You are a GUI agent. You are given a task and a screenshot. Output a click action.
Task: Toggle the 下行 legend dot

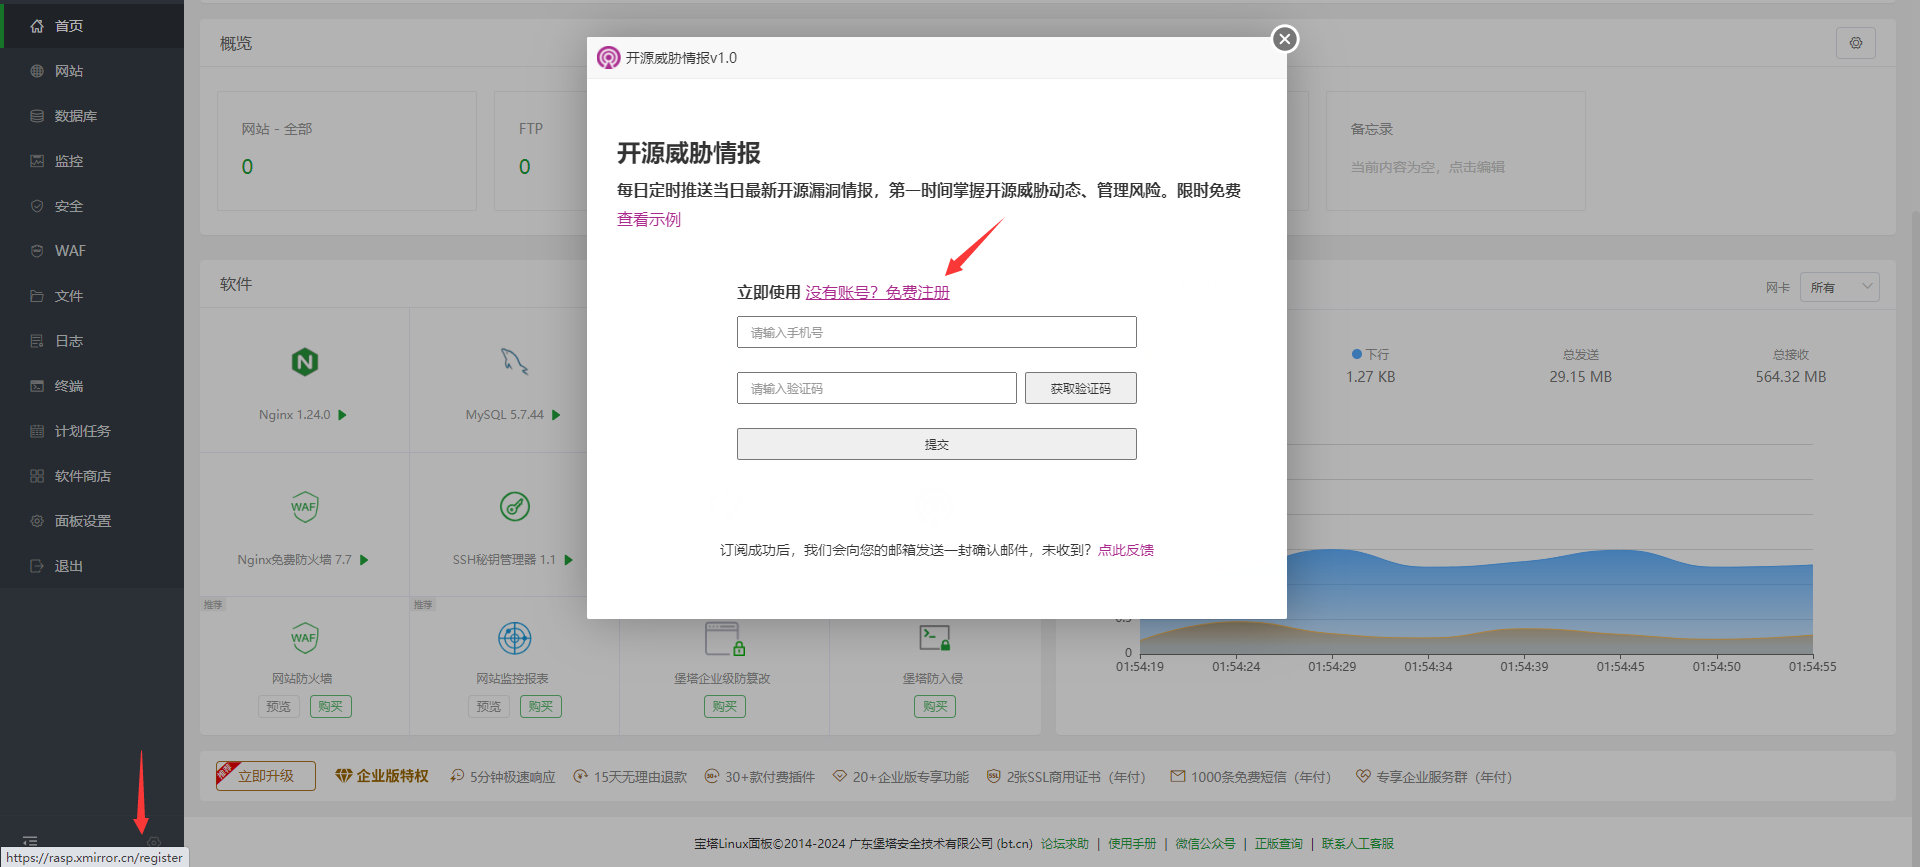tap(1357, 354)
